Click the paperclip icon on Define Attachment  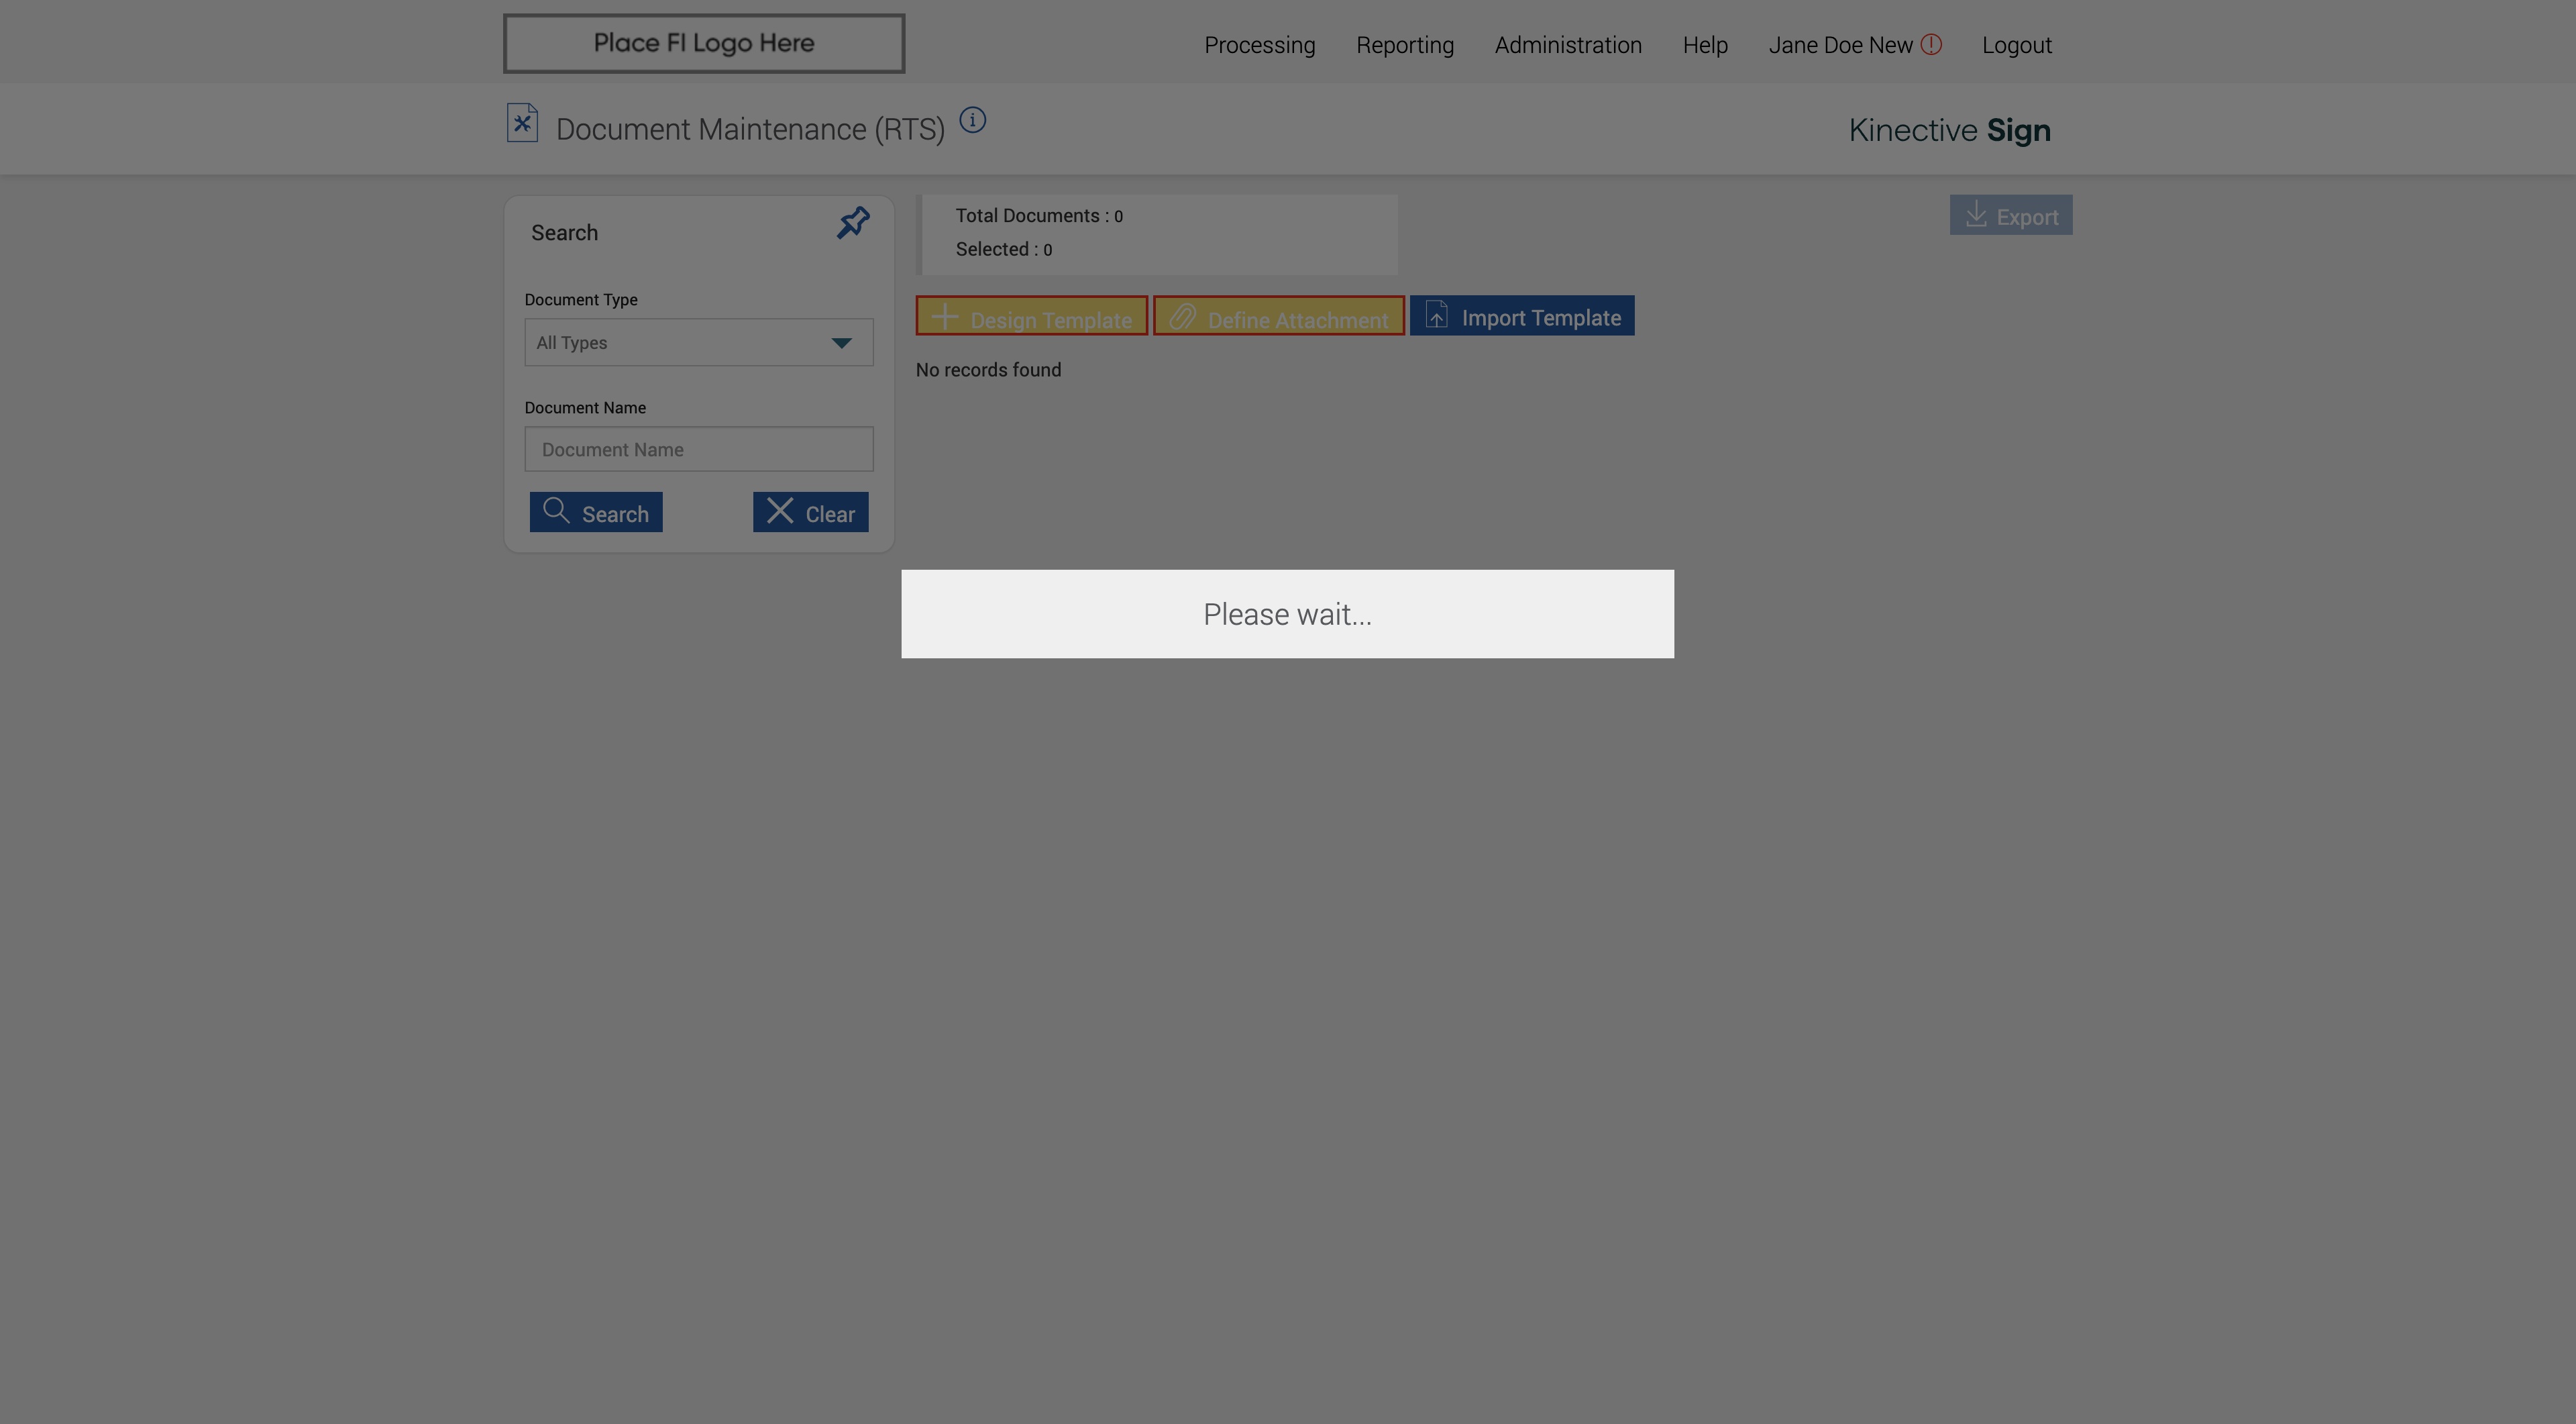point(1182,318)
